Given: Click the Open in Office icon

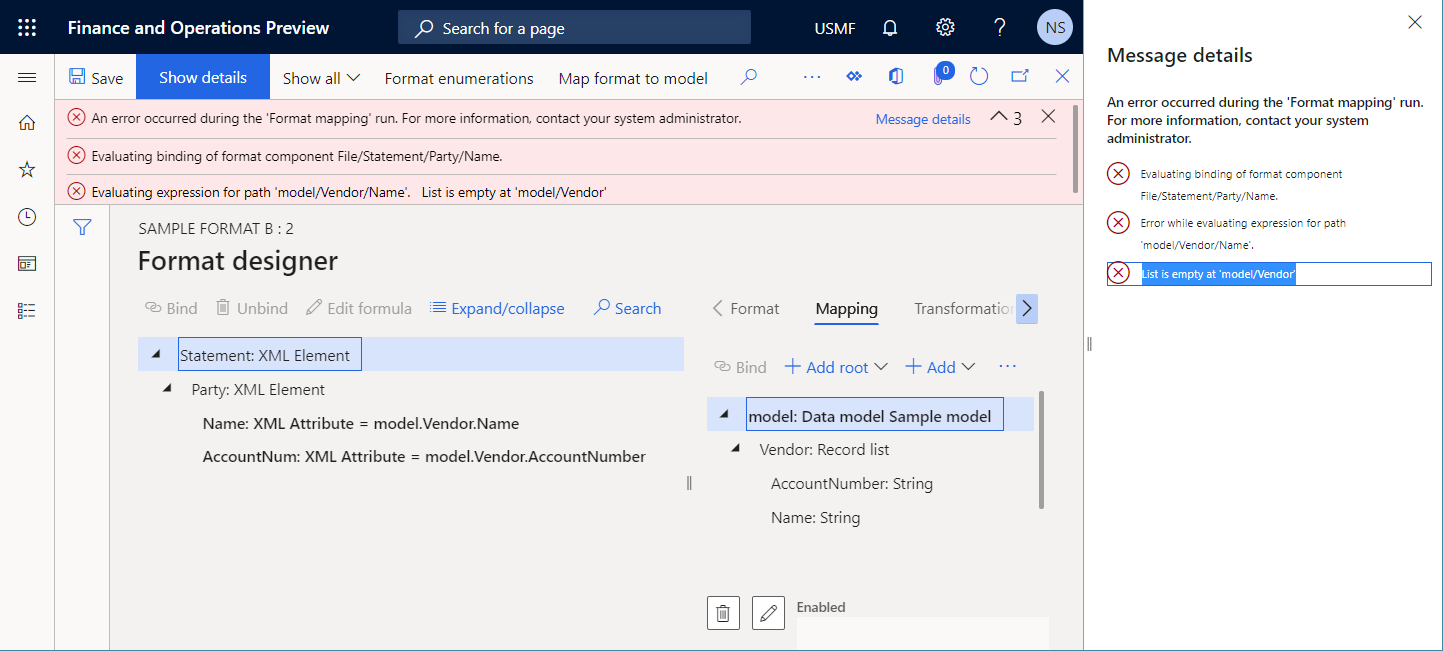Looking at the screenshot, I should [896, 77].
